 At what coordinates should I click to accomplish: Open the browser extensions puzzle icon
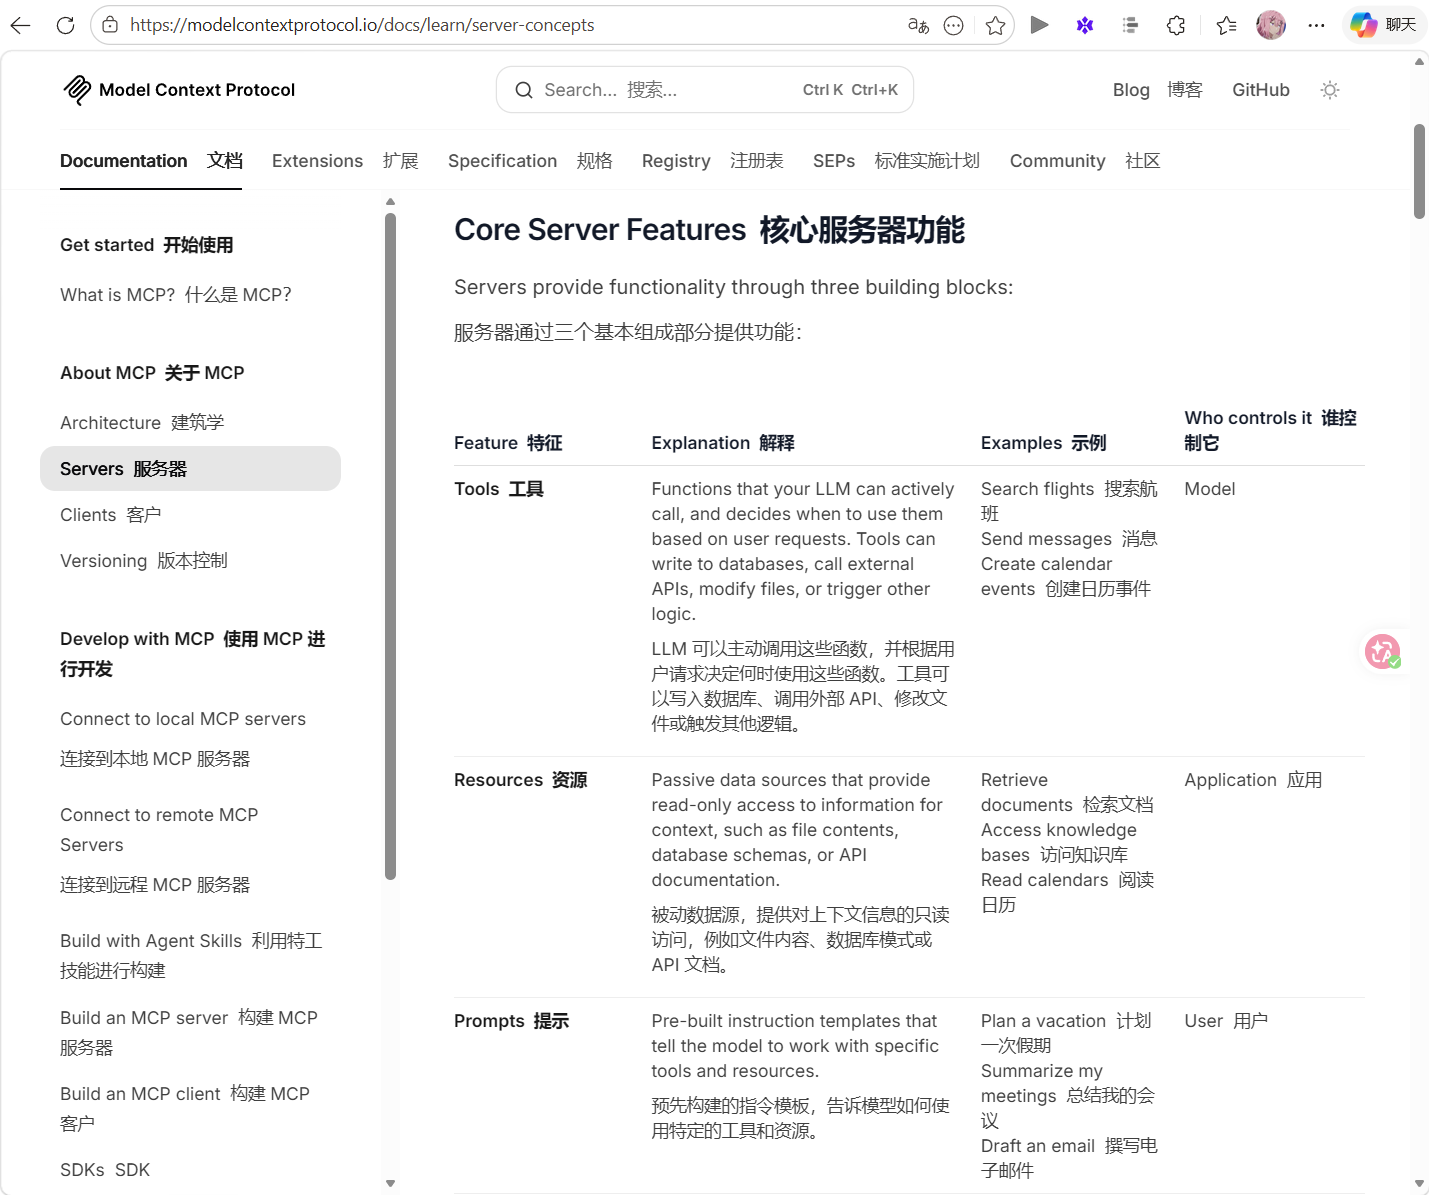[1176, 25]
